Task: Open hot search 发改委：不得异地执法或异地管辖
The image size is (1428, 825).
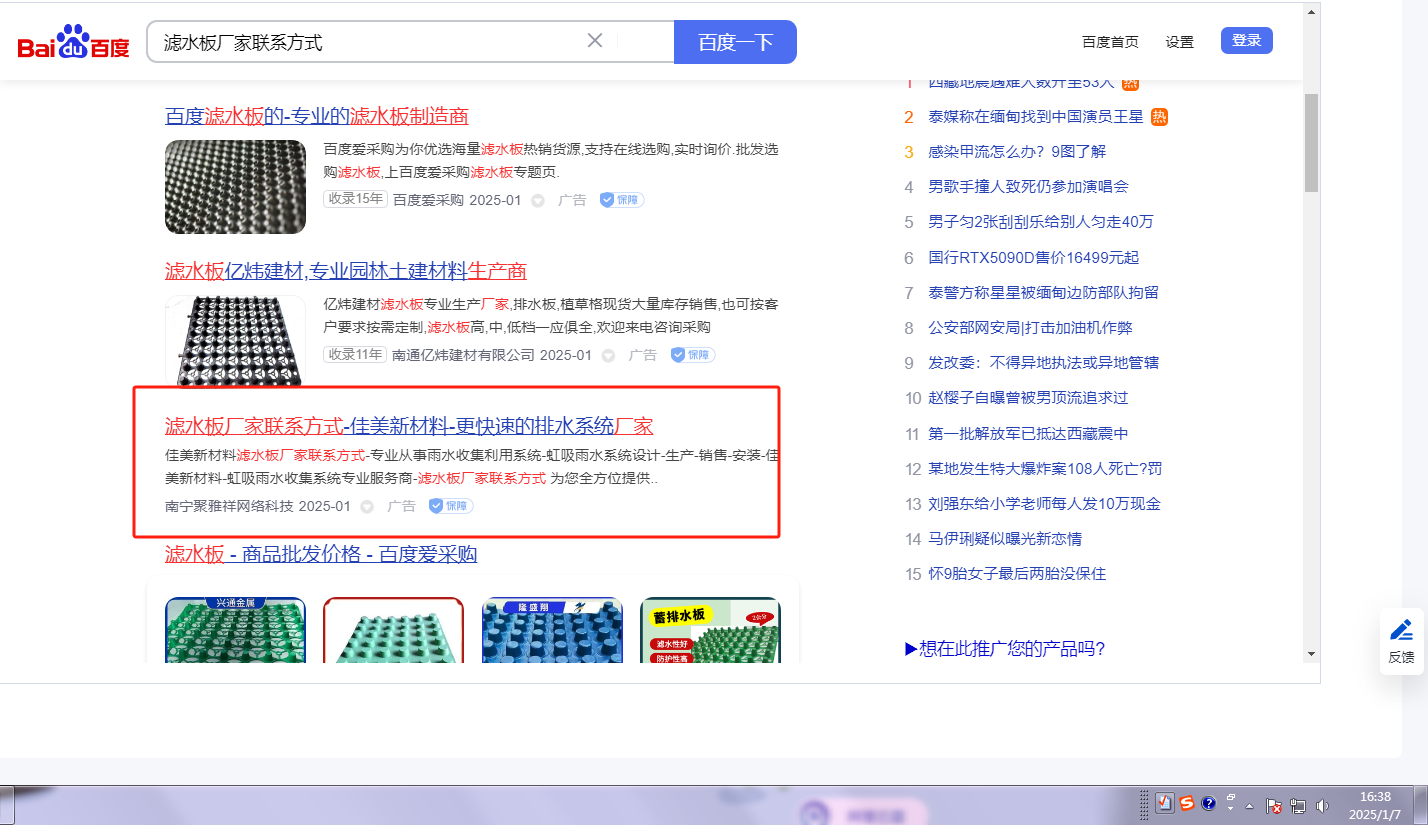Action: [x=1044, y=363]
